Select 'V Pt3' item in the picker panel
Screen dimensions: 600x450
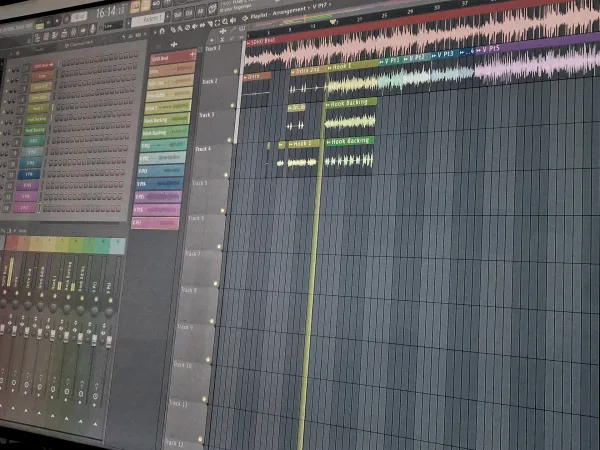click(x=161, y=170)
